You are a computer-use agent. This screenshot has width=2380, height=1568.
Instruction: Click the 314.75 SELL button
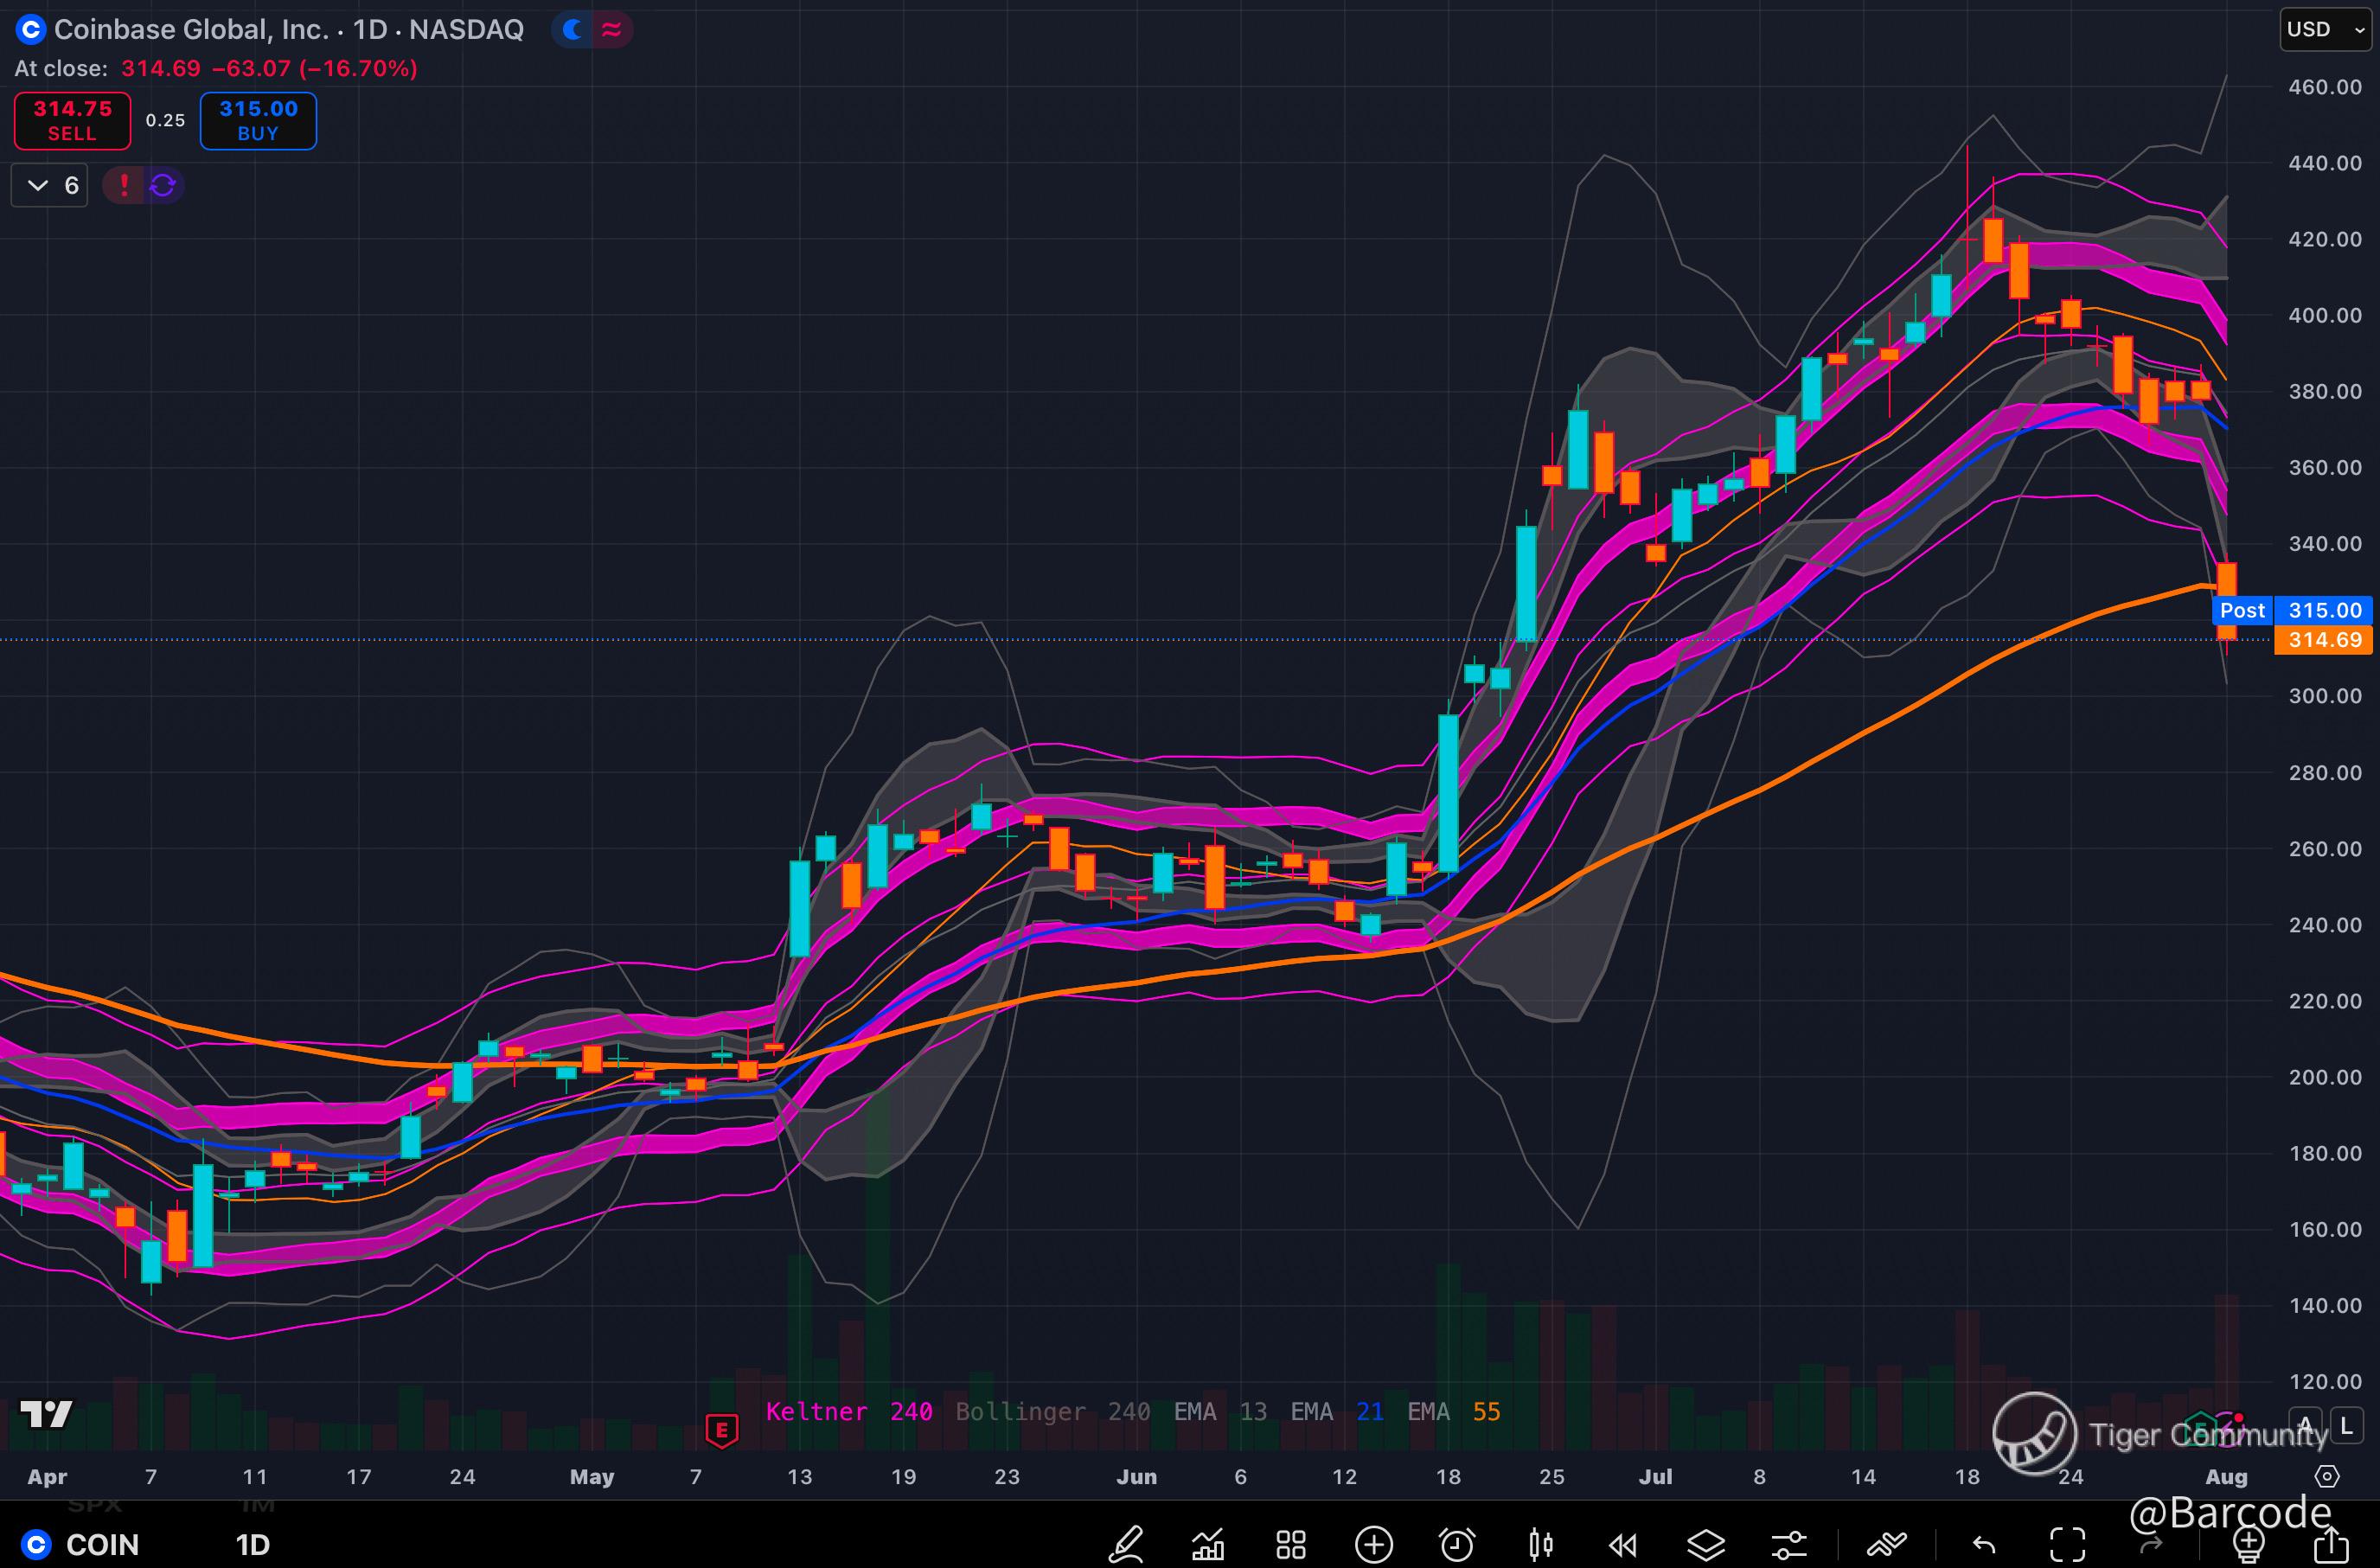[72, 120]
